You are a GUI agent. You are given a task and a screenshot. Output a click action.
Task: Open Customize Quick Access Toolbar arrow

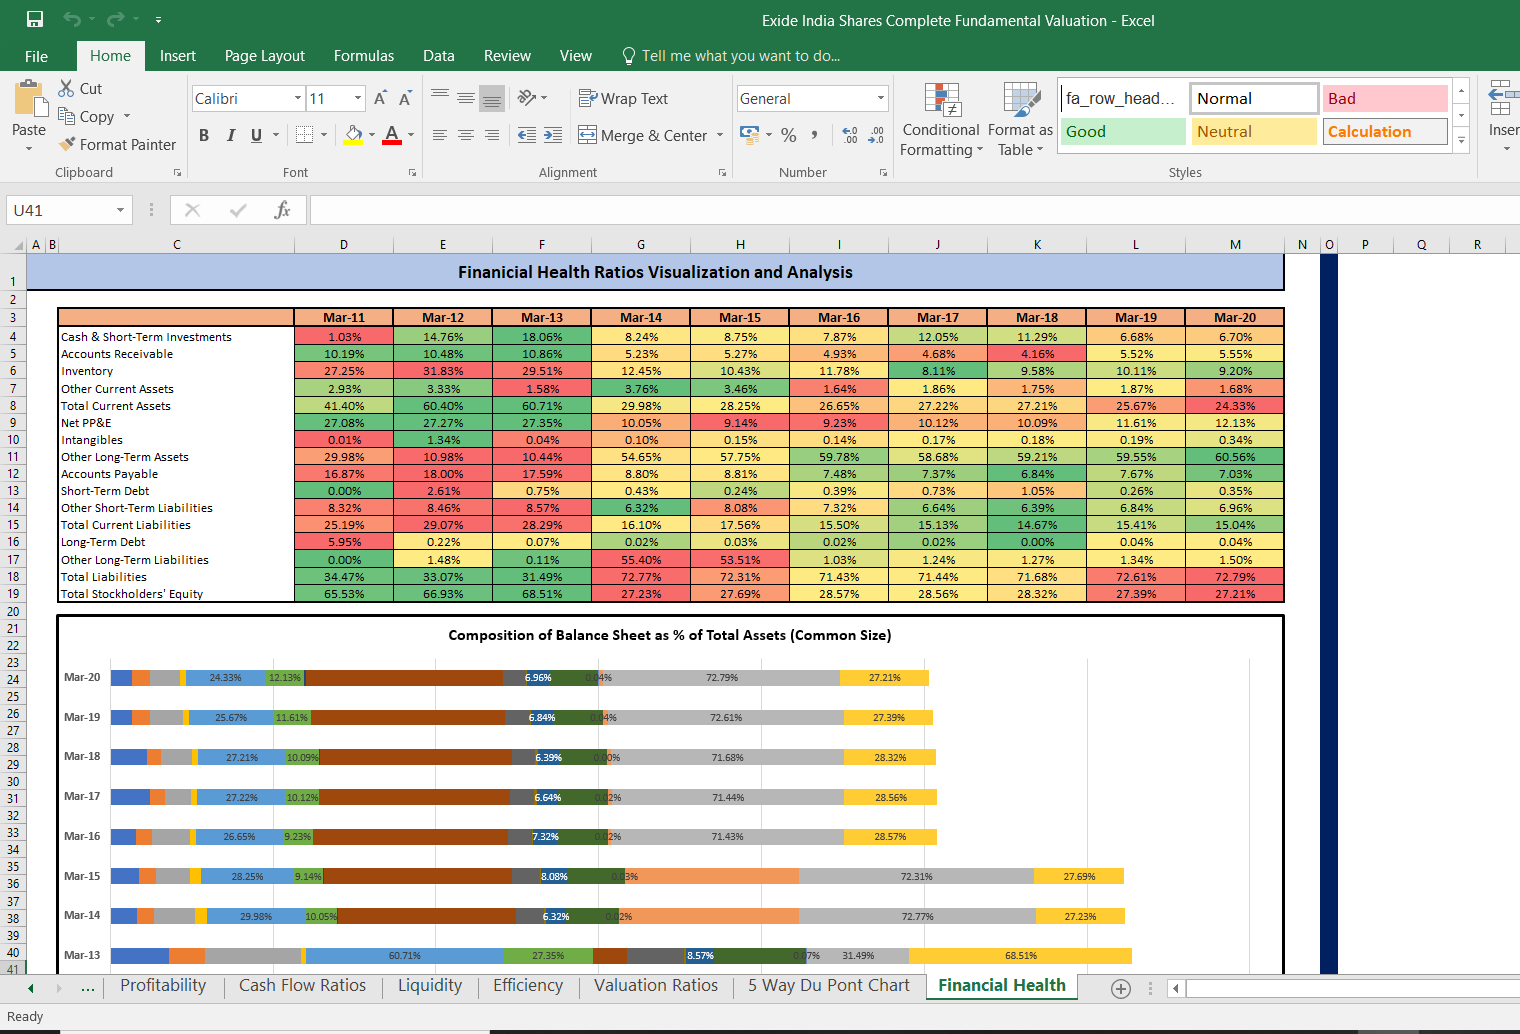tap(158, 20)
